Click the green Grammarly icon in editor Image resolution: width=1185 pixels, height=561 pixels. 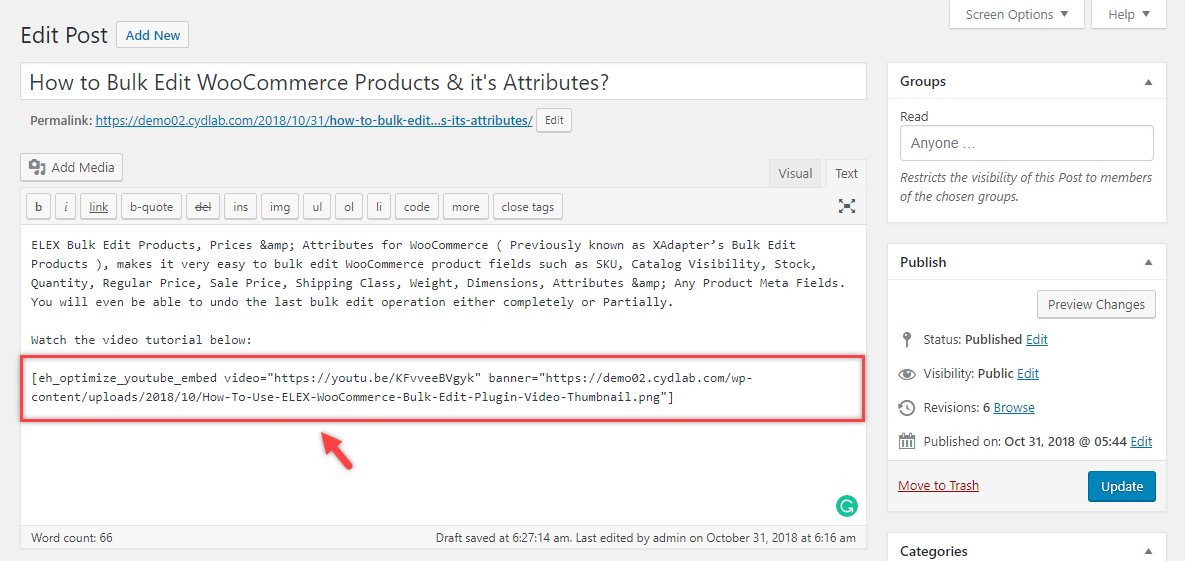(x=847, y=505)
